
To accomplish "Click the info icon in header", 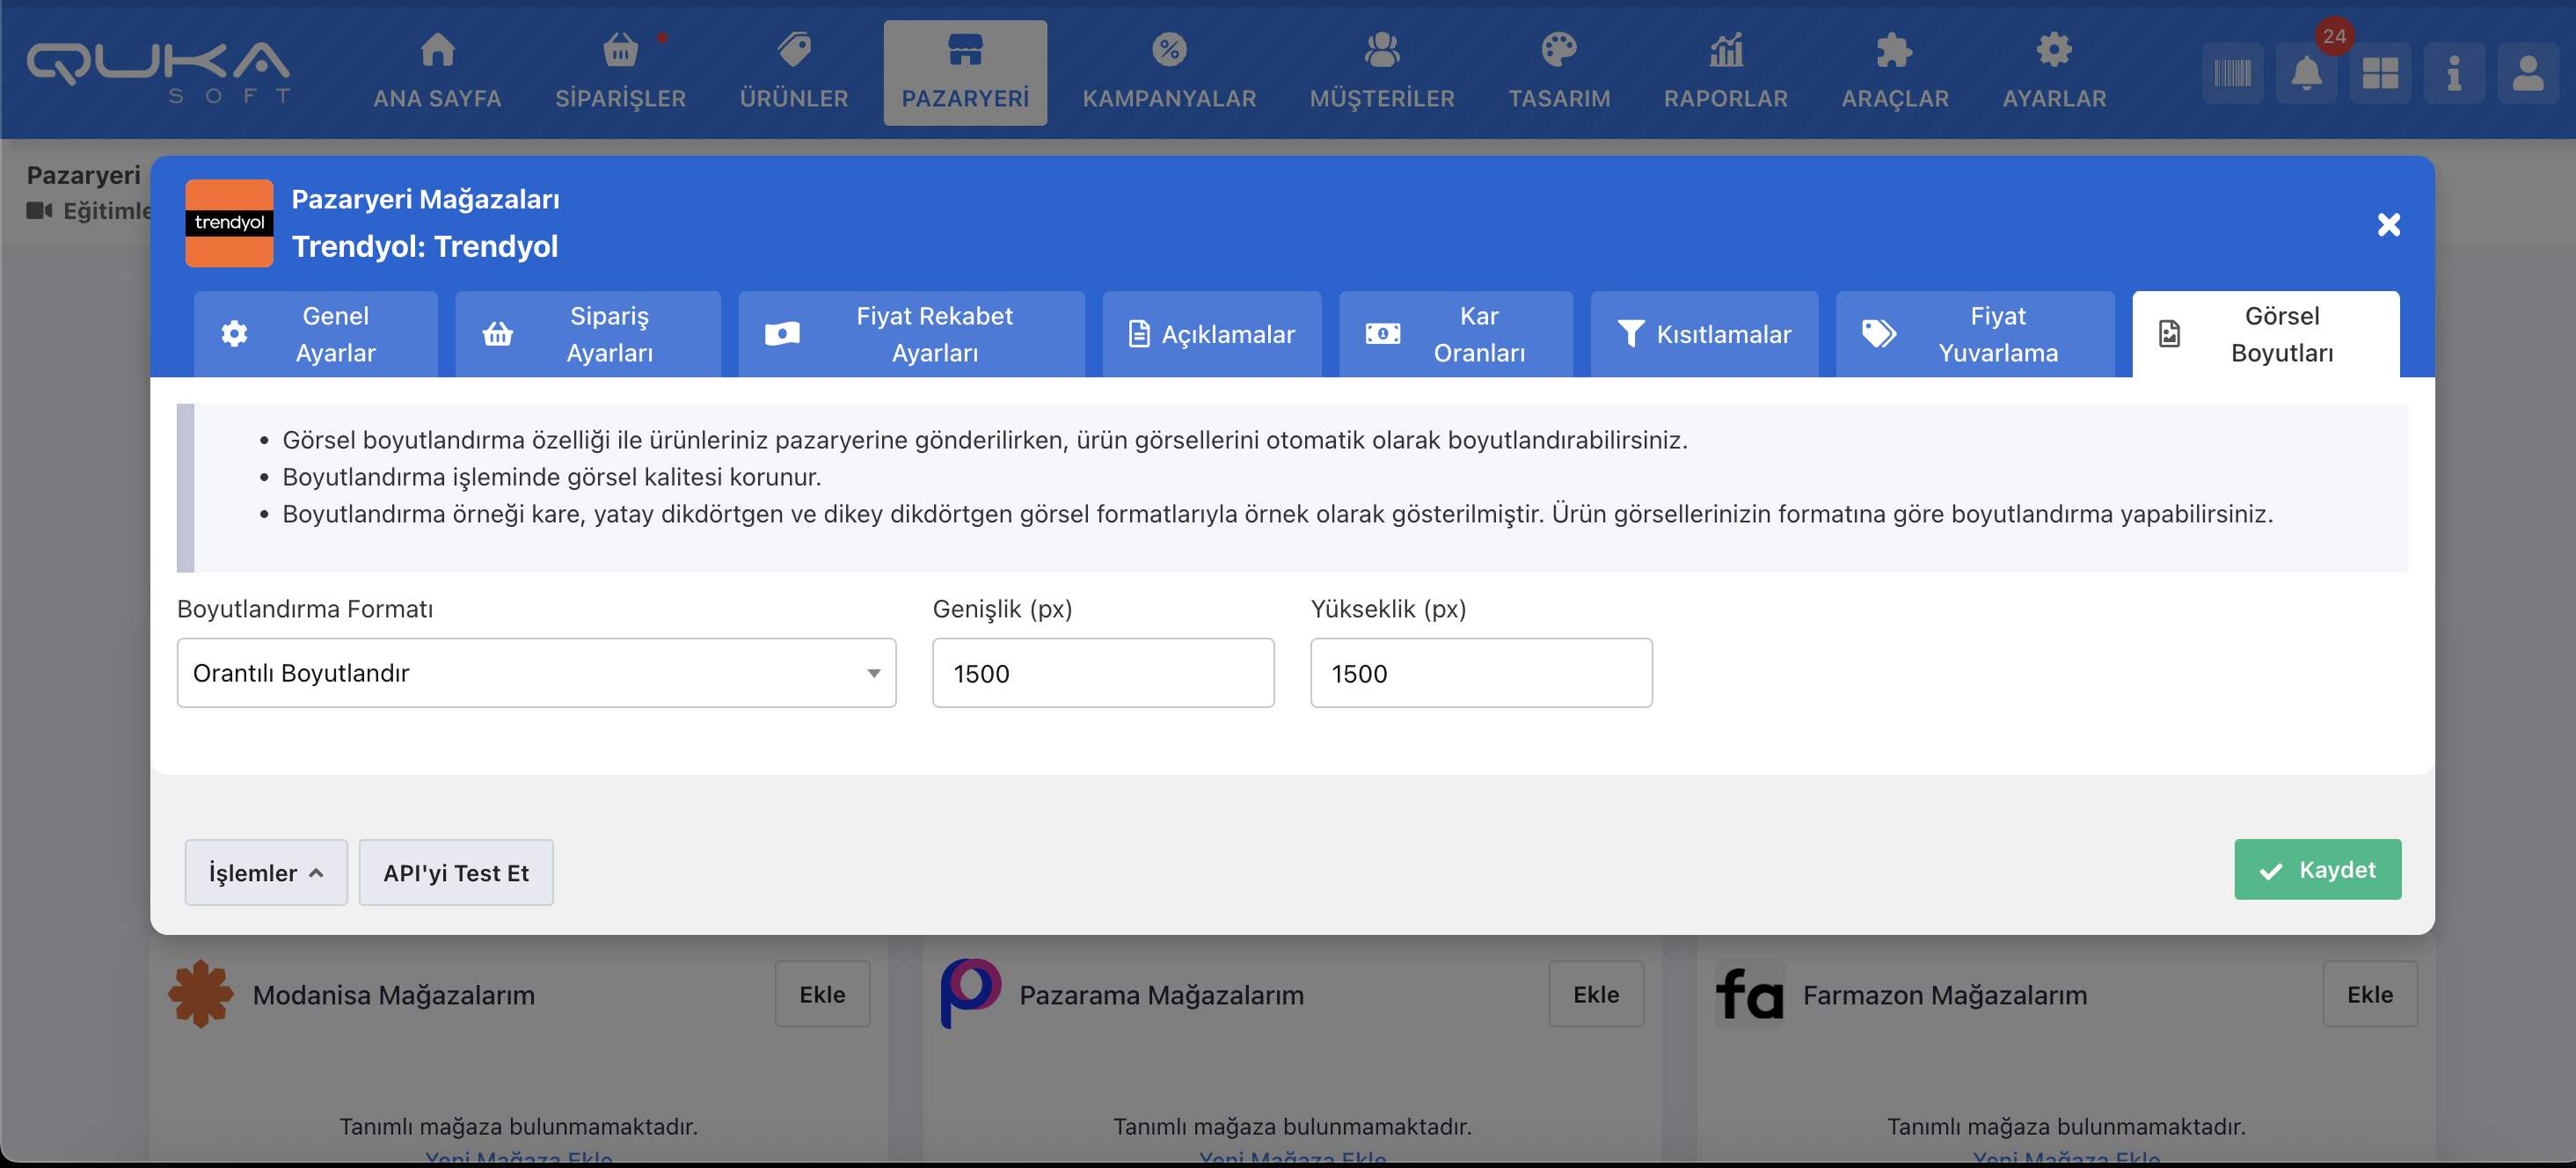I will (x=2454, y=73).
